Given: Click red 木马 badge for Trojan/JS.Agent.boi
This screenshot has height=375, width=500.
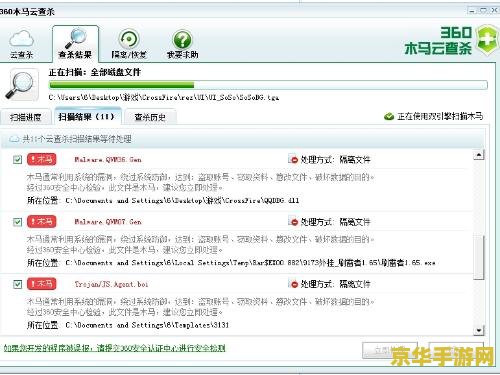Looking at the screenshot, I should 42,284.
